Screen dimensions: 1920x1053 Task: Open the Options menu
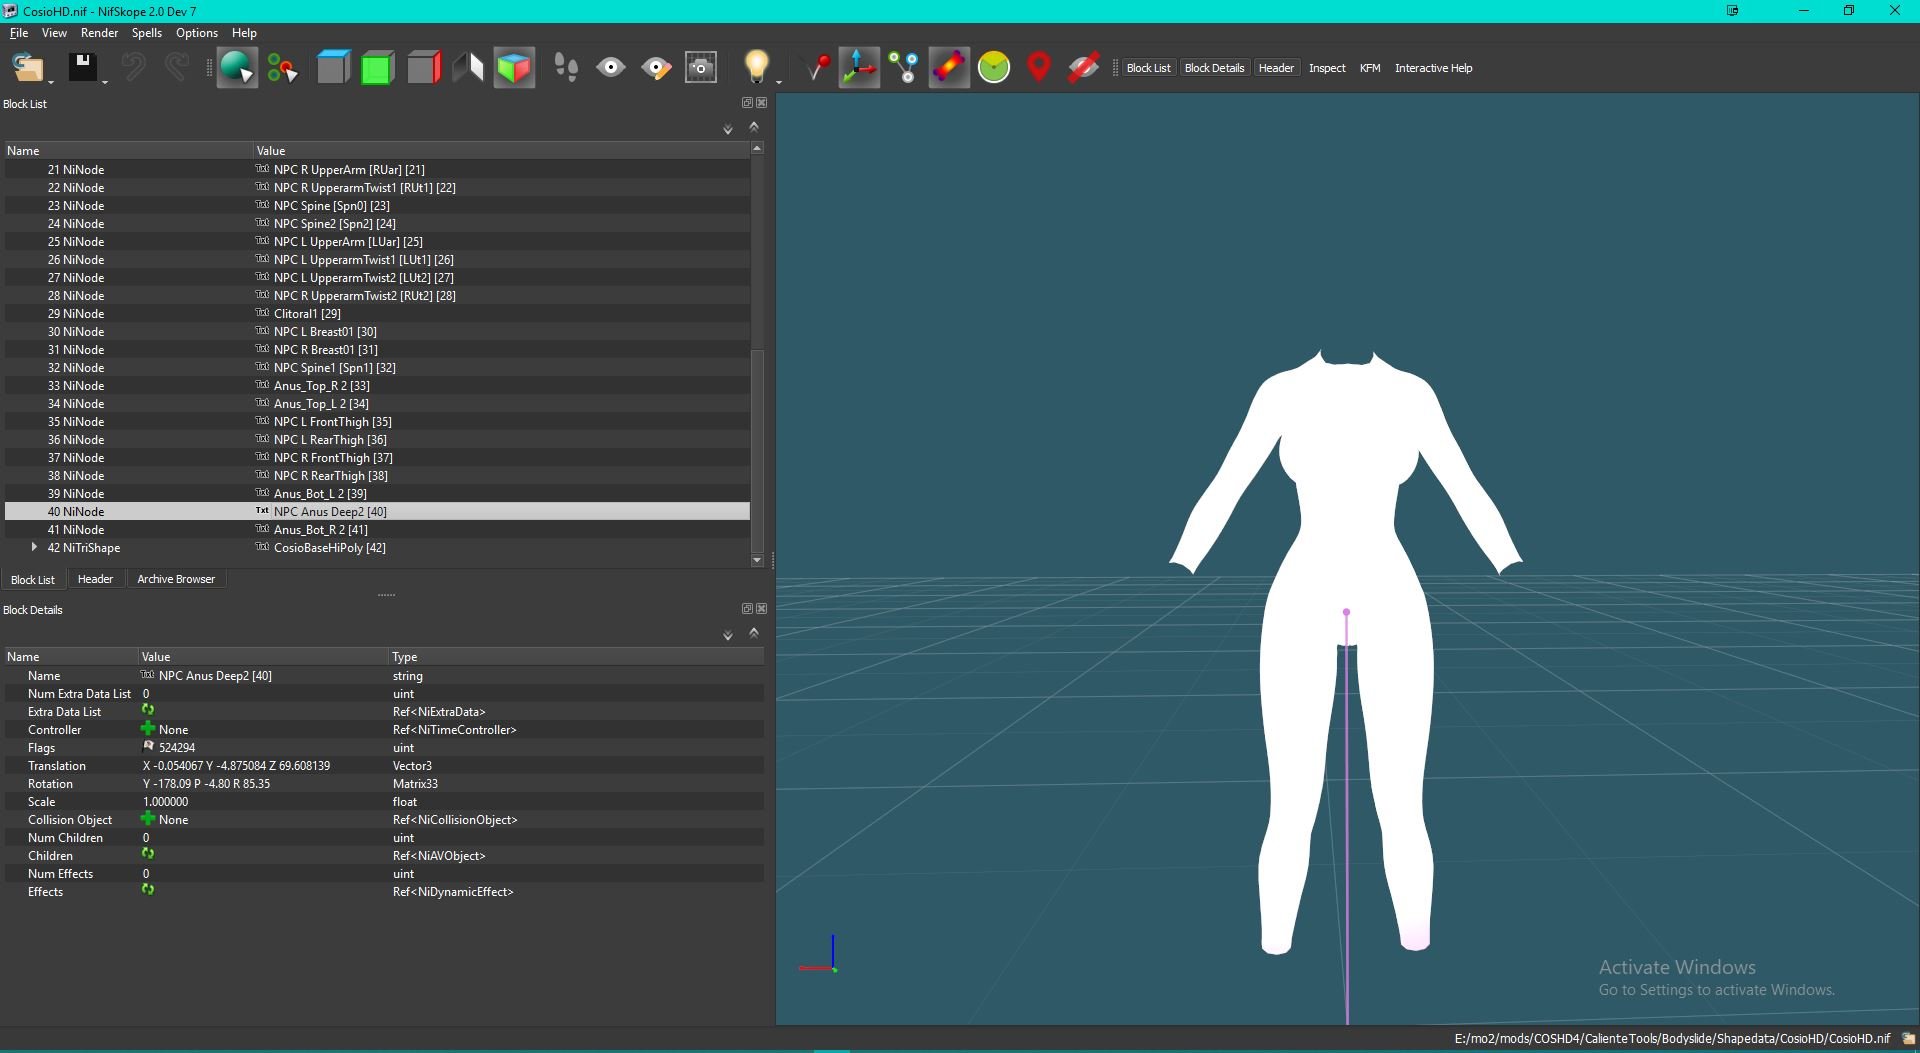[x=197, y=33]
